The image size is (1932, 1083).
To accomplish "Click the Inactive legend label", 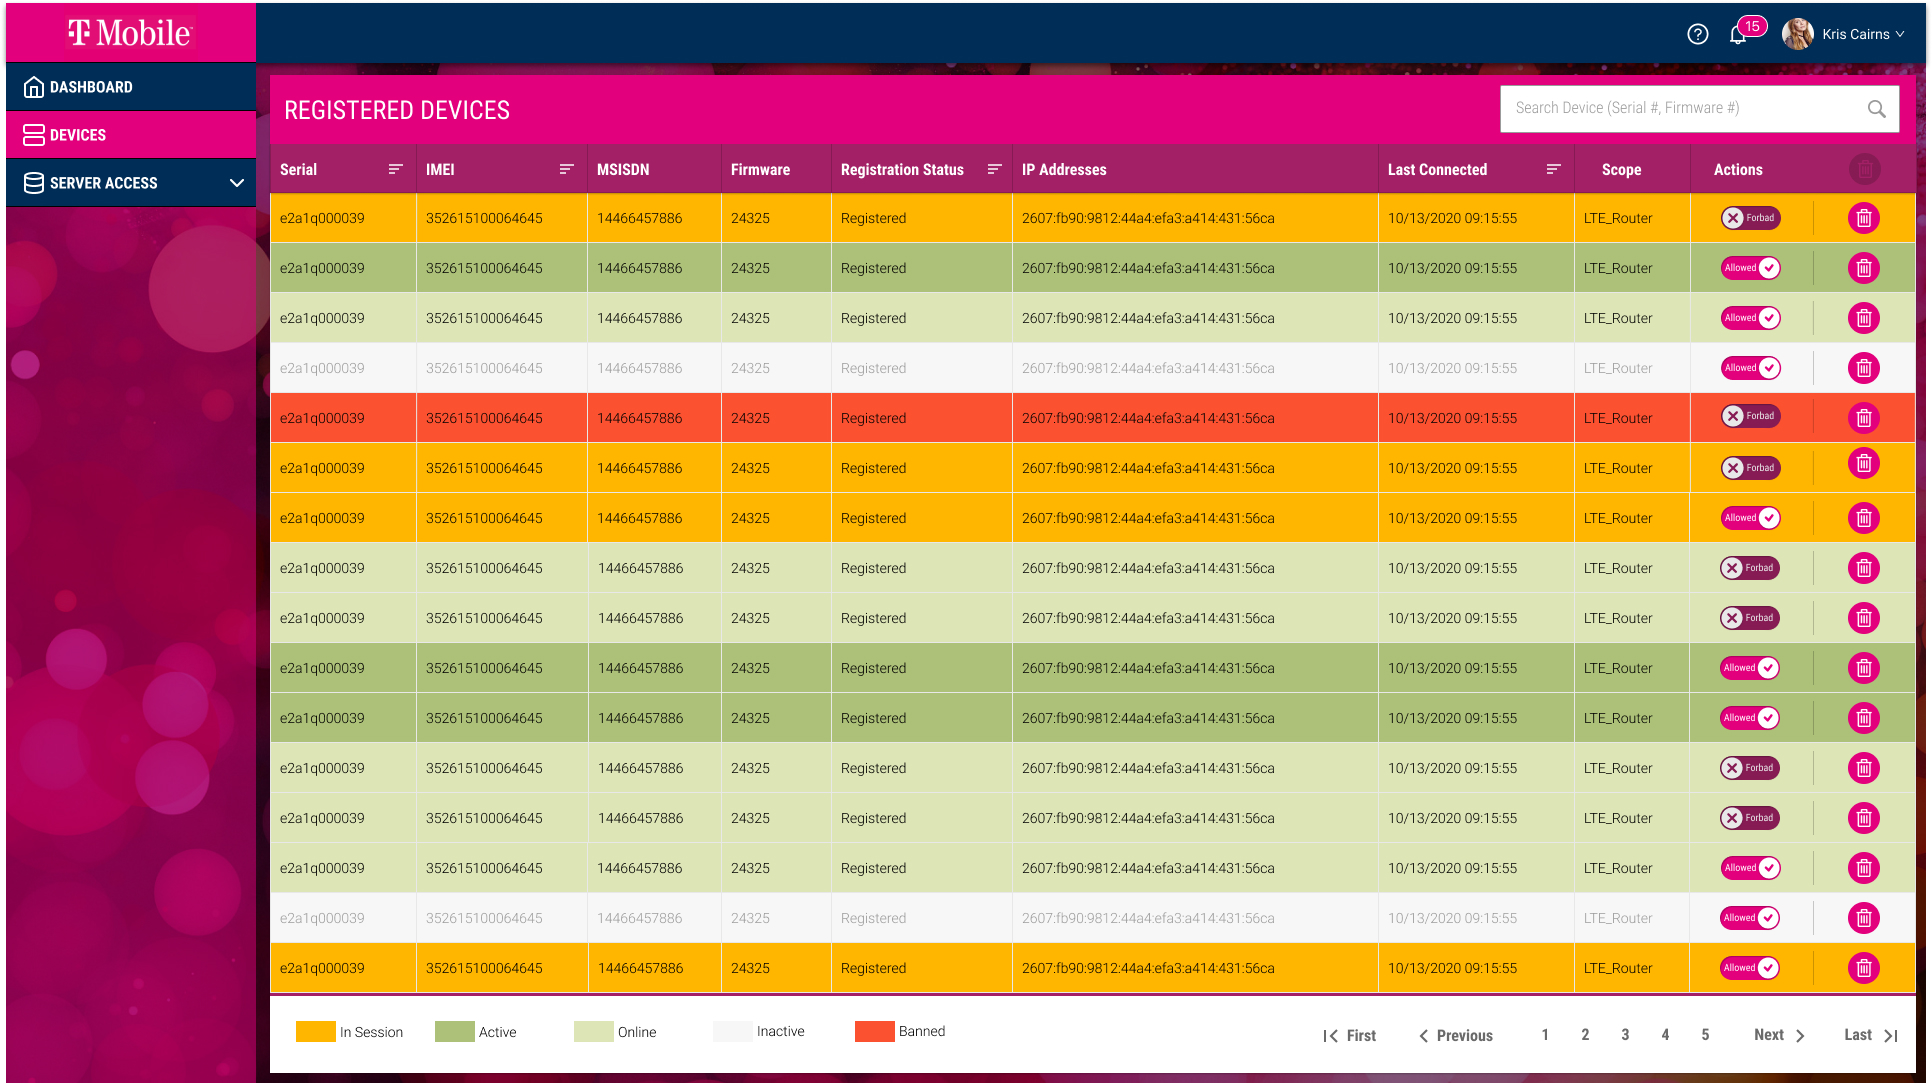I will [780, 1031].
